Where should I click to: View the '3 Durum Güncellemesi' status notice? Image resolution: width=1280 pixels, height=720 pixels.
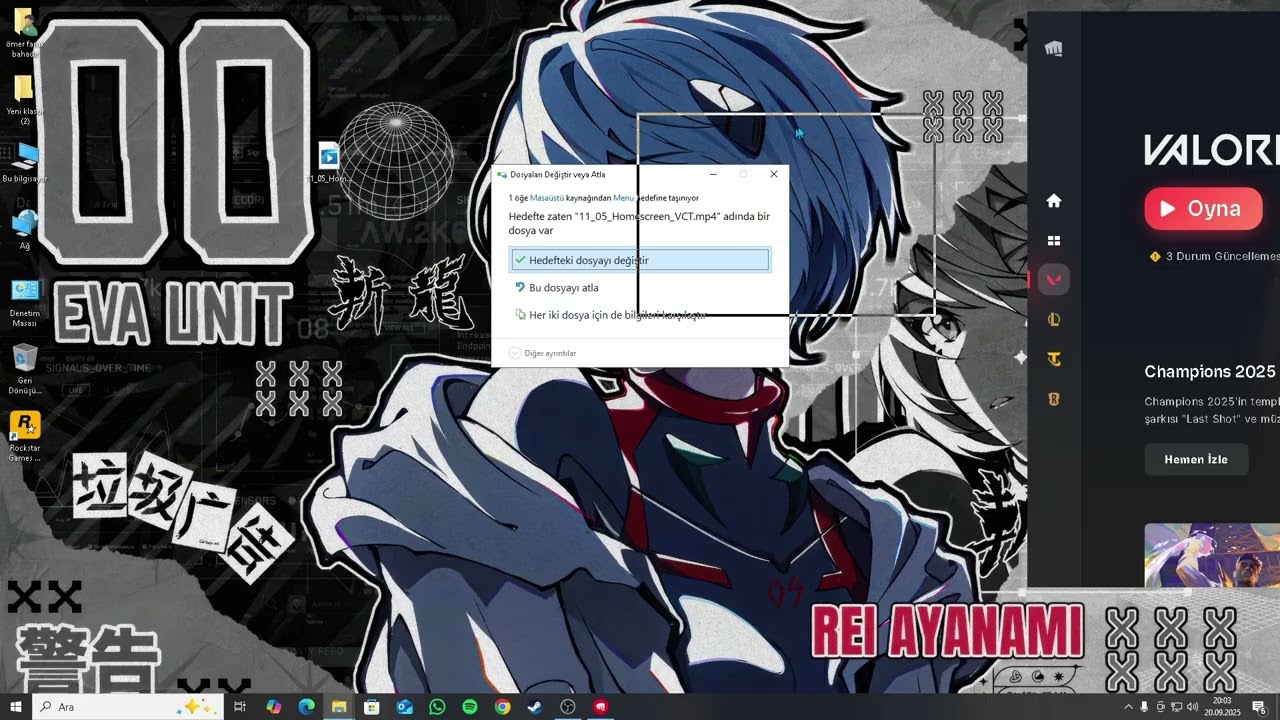point(1214,257)
